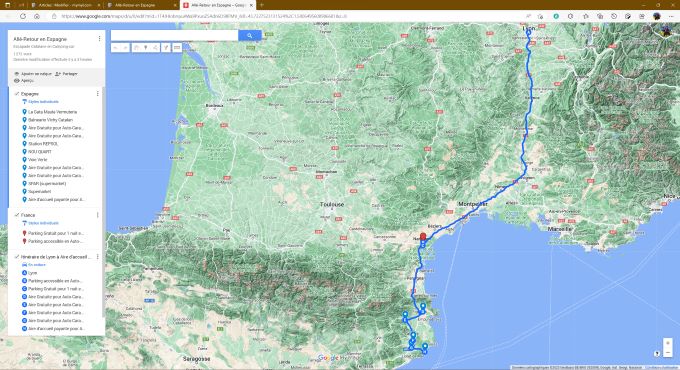Select the add directions tool

pyautogui.click(x=166, y=48)
